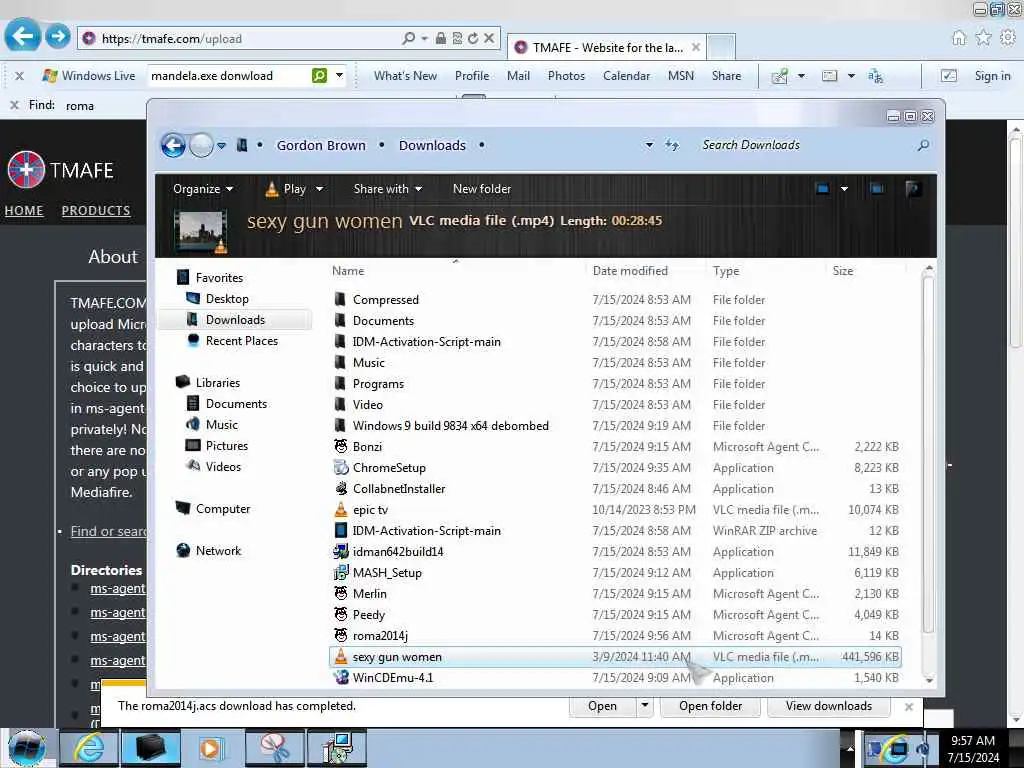Open the Play button dropdown arrow
Viewport: 1024px width, 768px height.
(319, 189)
